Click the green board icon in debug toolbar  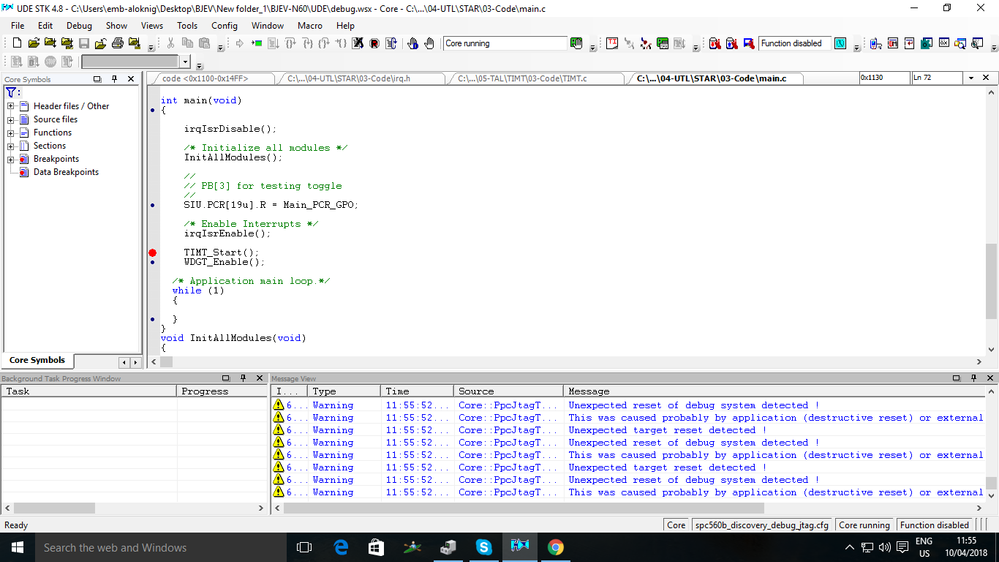pos(663,43)
